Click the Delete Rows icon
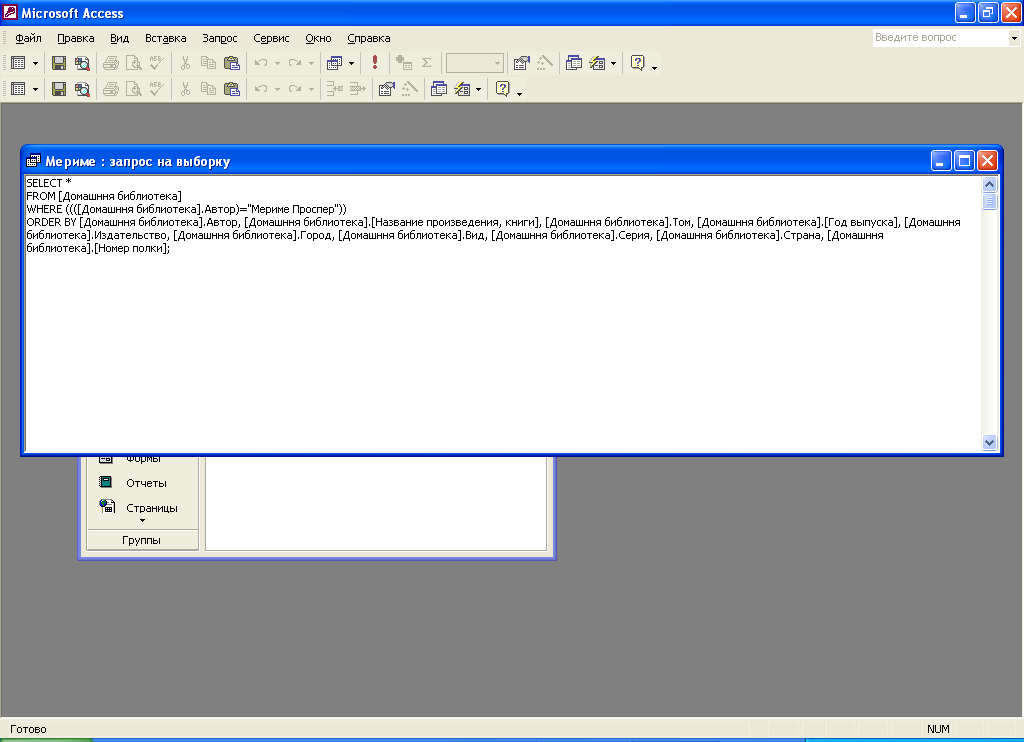Screen dimensions: 1024x742 tap(358, 89)
